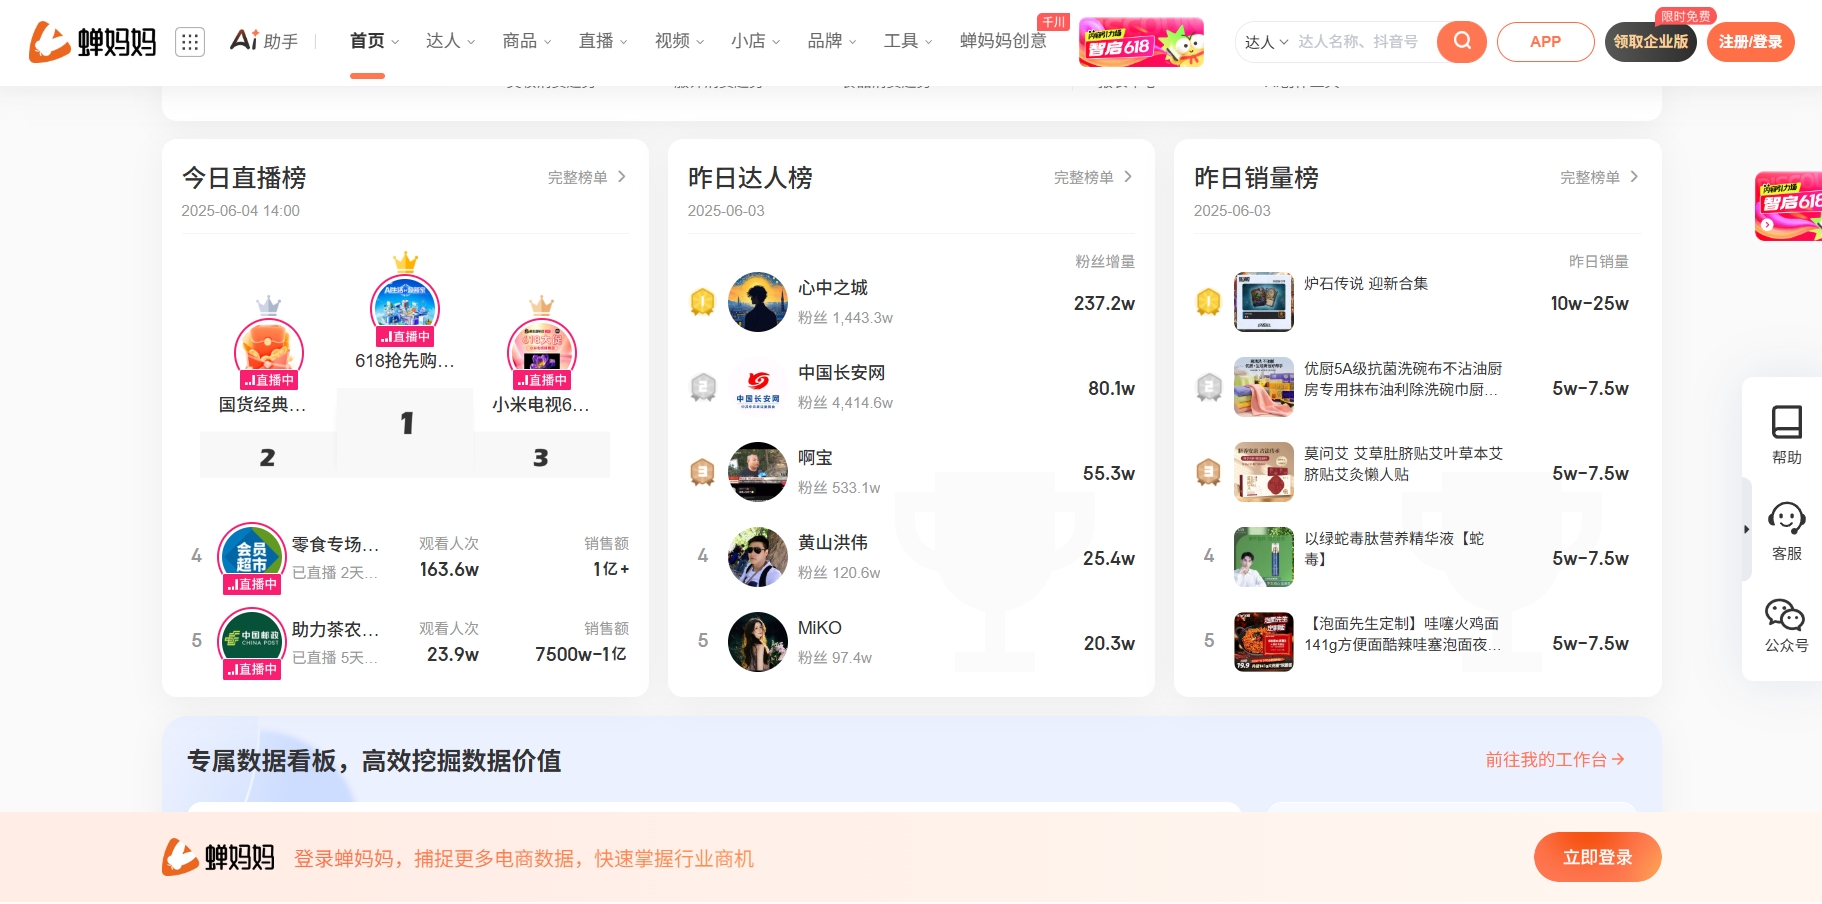Click the bottom banner 蝉妈妈 logo
Screen dimensions: 1822x904
point(218,857)
